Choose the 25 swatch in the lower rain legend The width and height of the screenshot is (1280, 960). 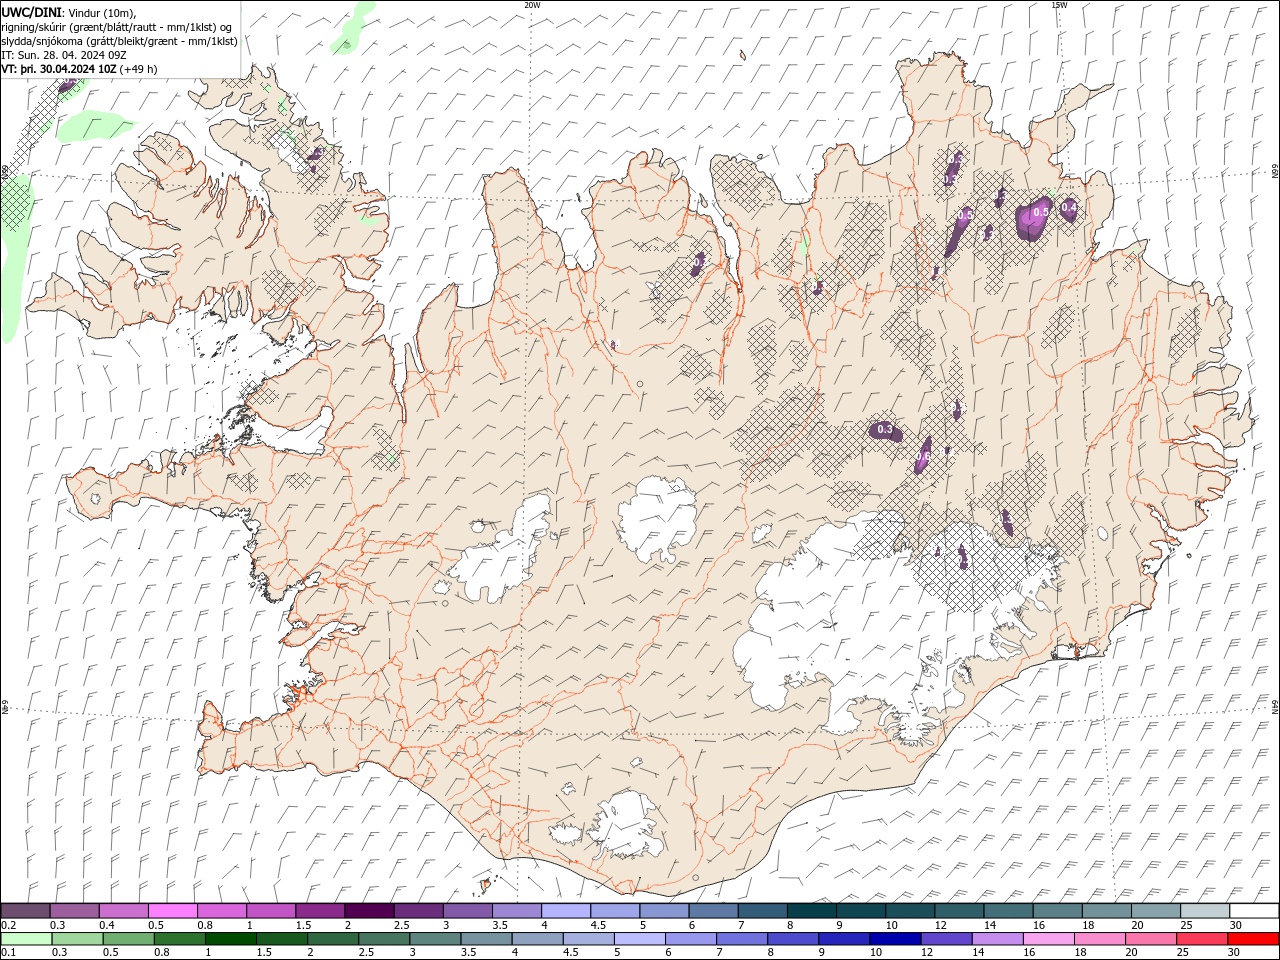tap(1202, 938)
